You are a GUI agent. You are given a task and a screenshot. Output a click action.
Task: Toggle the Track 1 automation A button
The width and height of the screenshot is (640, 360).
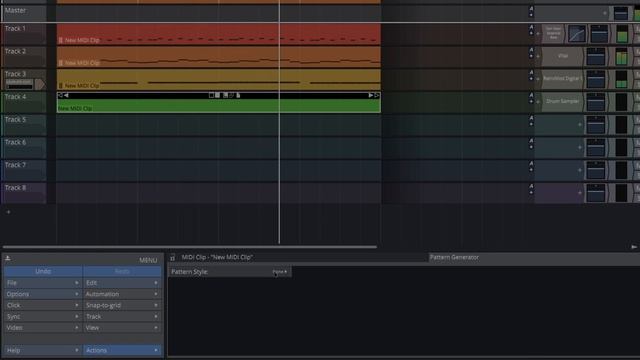coord(531,27)
